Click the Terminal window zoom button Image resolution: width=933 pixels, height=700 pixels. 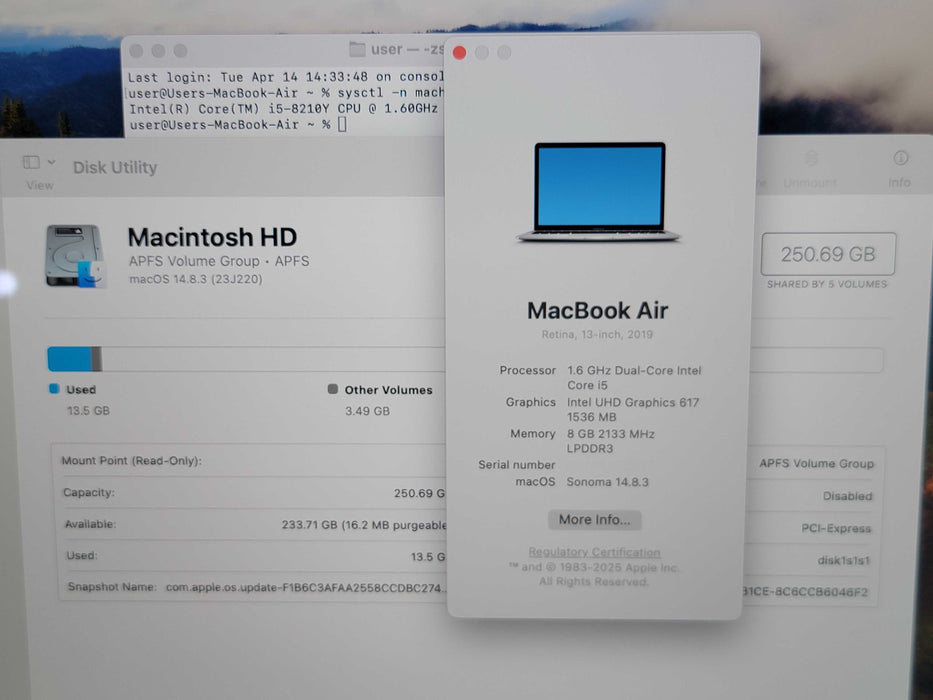coord(180,51)
